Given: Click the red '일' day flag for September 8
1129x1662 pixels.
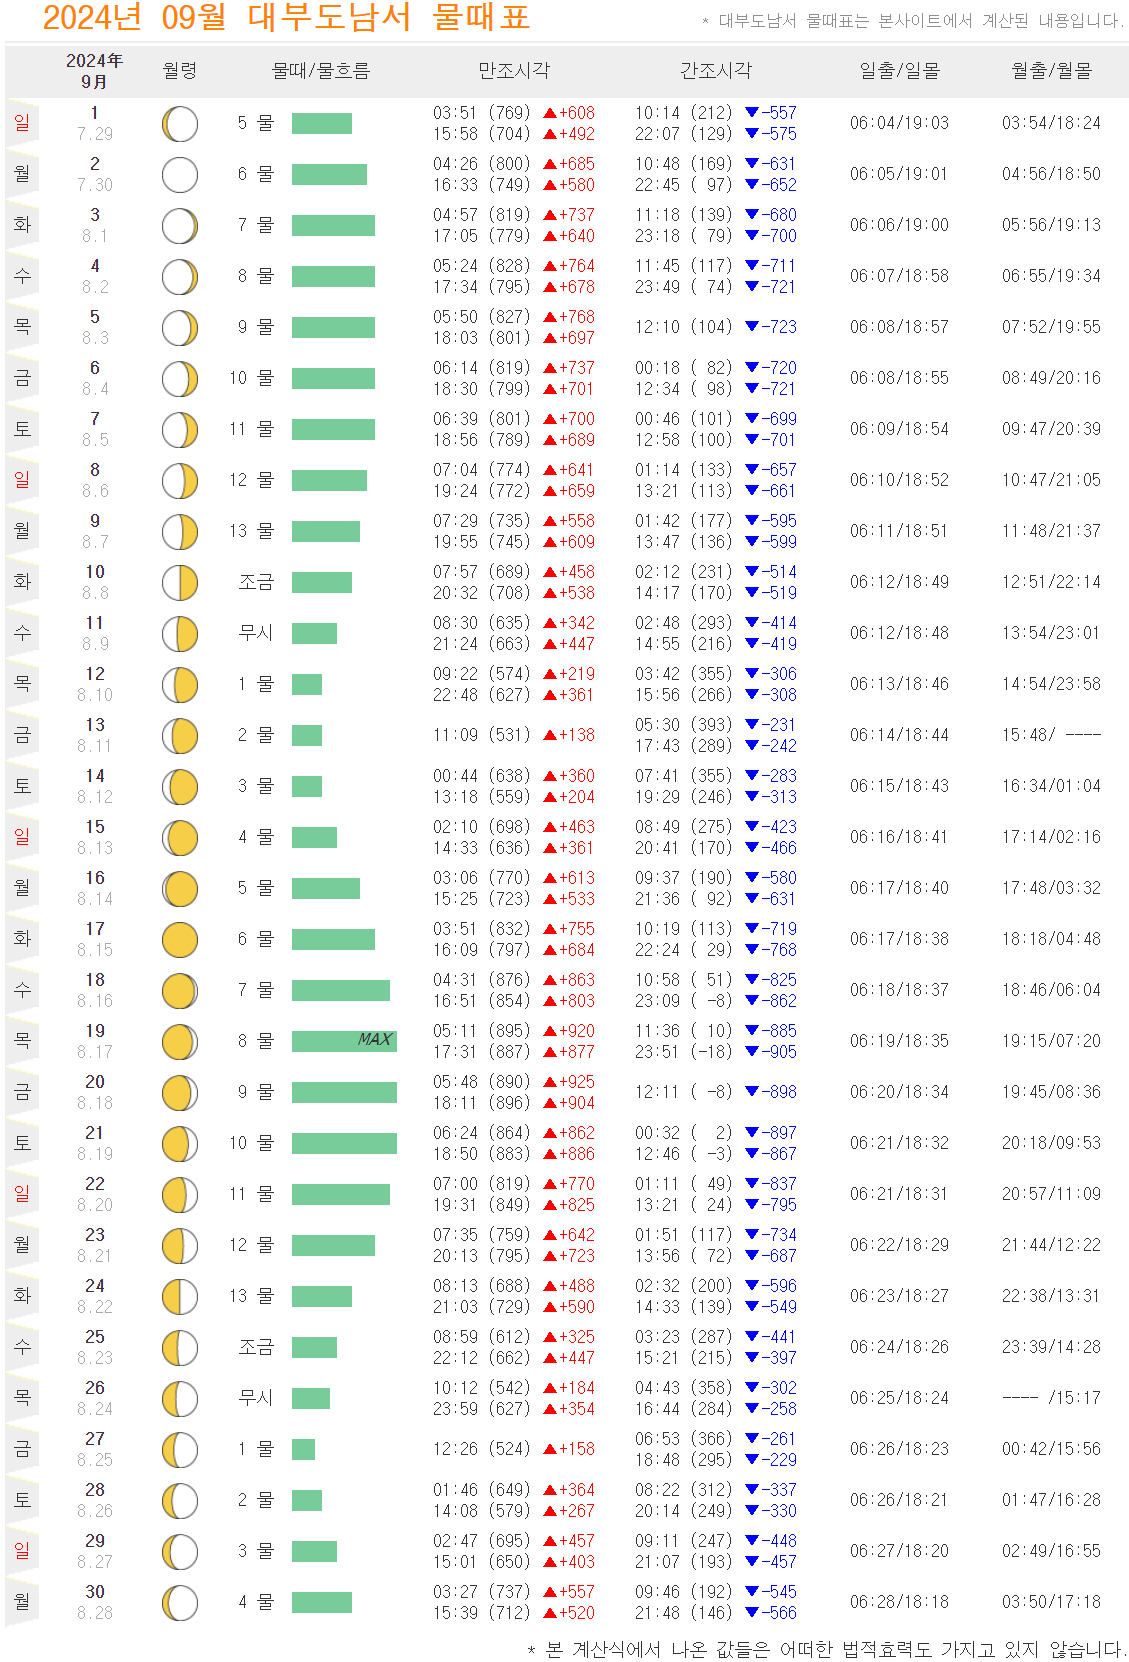Looking at the screenshot, I should [22, 480].
